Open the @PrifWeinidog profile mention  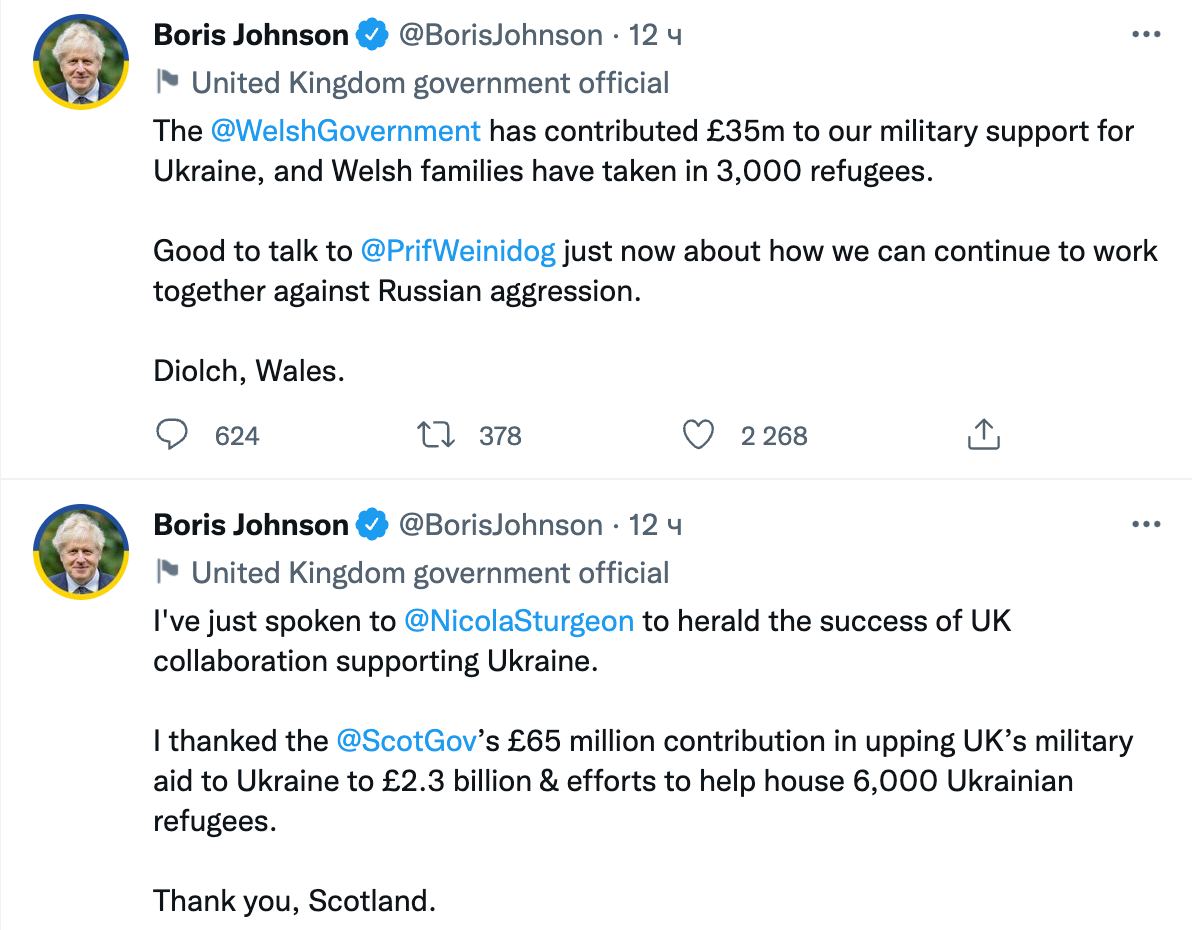457,251
